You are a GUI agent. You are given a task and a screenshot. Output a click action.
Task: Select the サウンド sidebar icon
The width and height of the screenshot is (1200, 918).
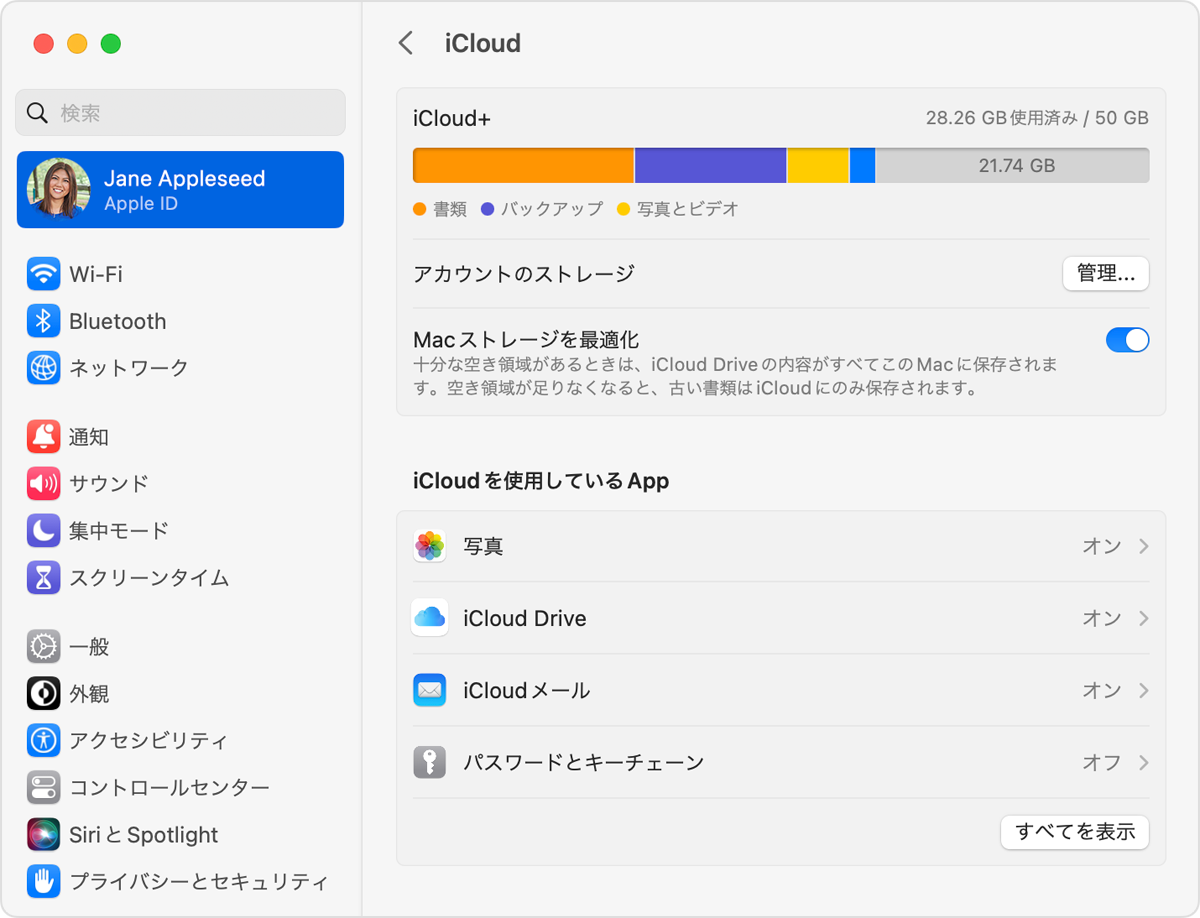44,483
